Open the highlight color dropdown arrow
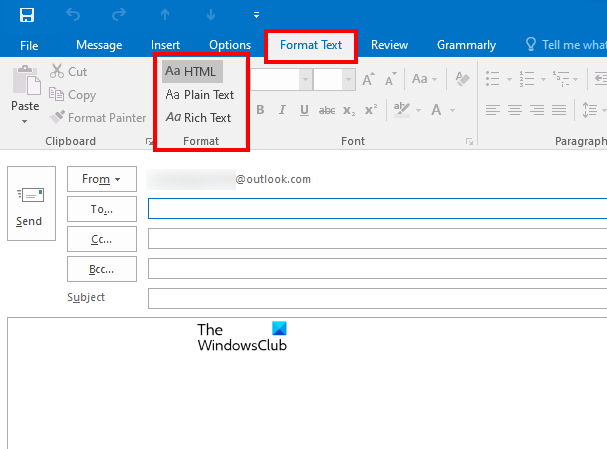The height and width of the screenshot is (449, 607). (x=418, y=111)
